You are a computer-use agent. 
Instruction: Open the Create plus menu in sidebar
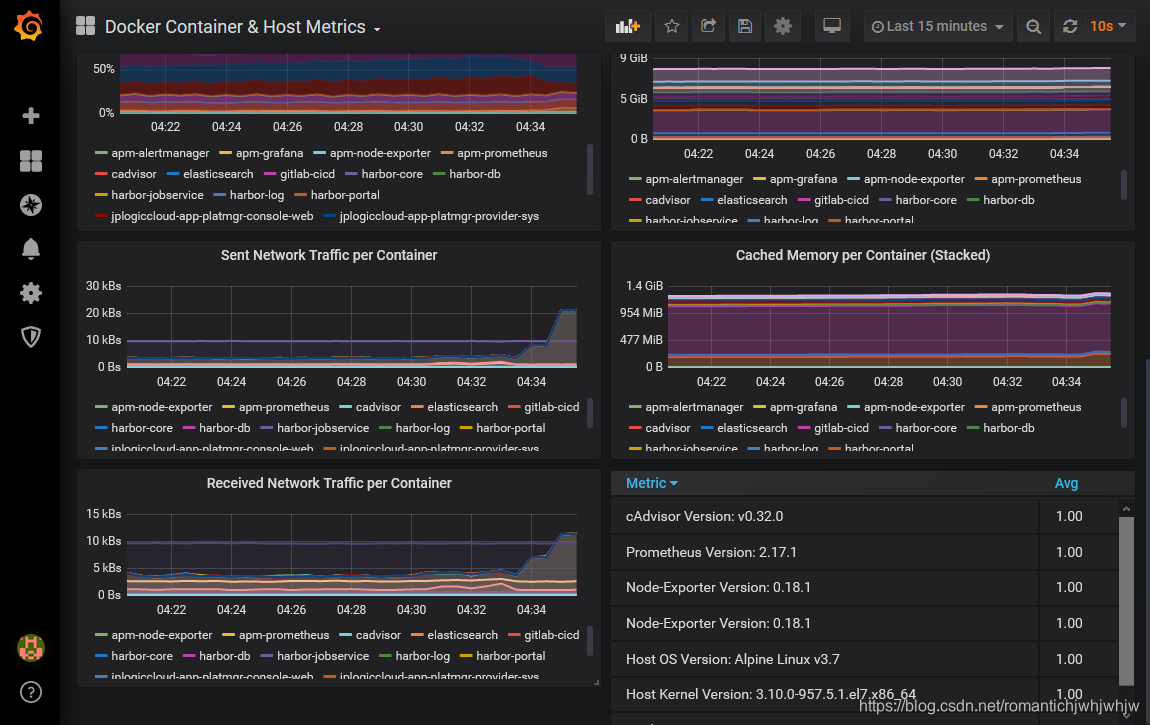pyautogui.click(x=31, y=116)
